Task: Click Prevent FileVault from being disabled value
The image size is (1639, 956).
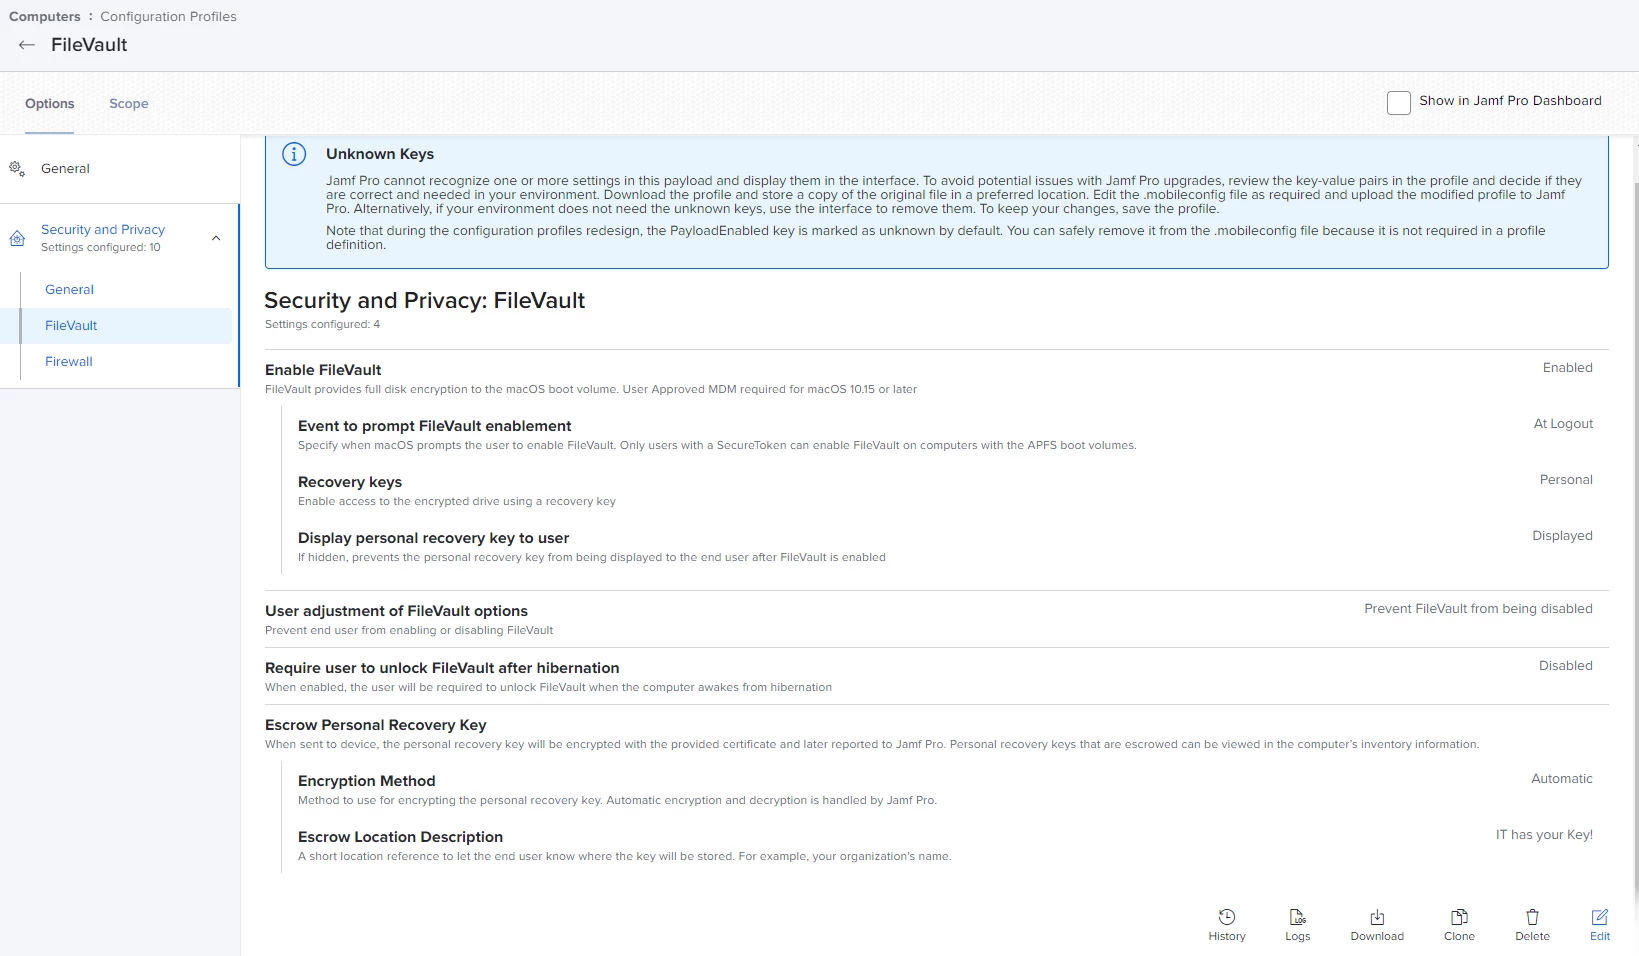Action: pos(1478,609)
